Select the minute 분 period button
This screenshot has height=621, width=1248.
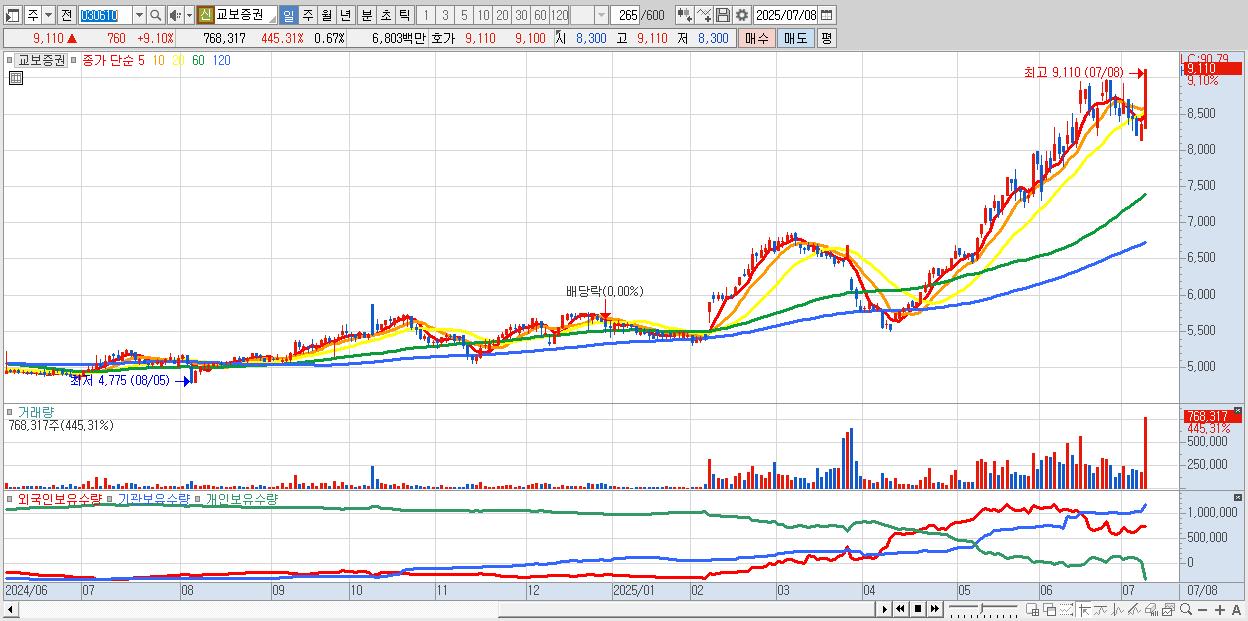point(366,15)
